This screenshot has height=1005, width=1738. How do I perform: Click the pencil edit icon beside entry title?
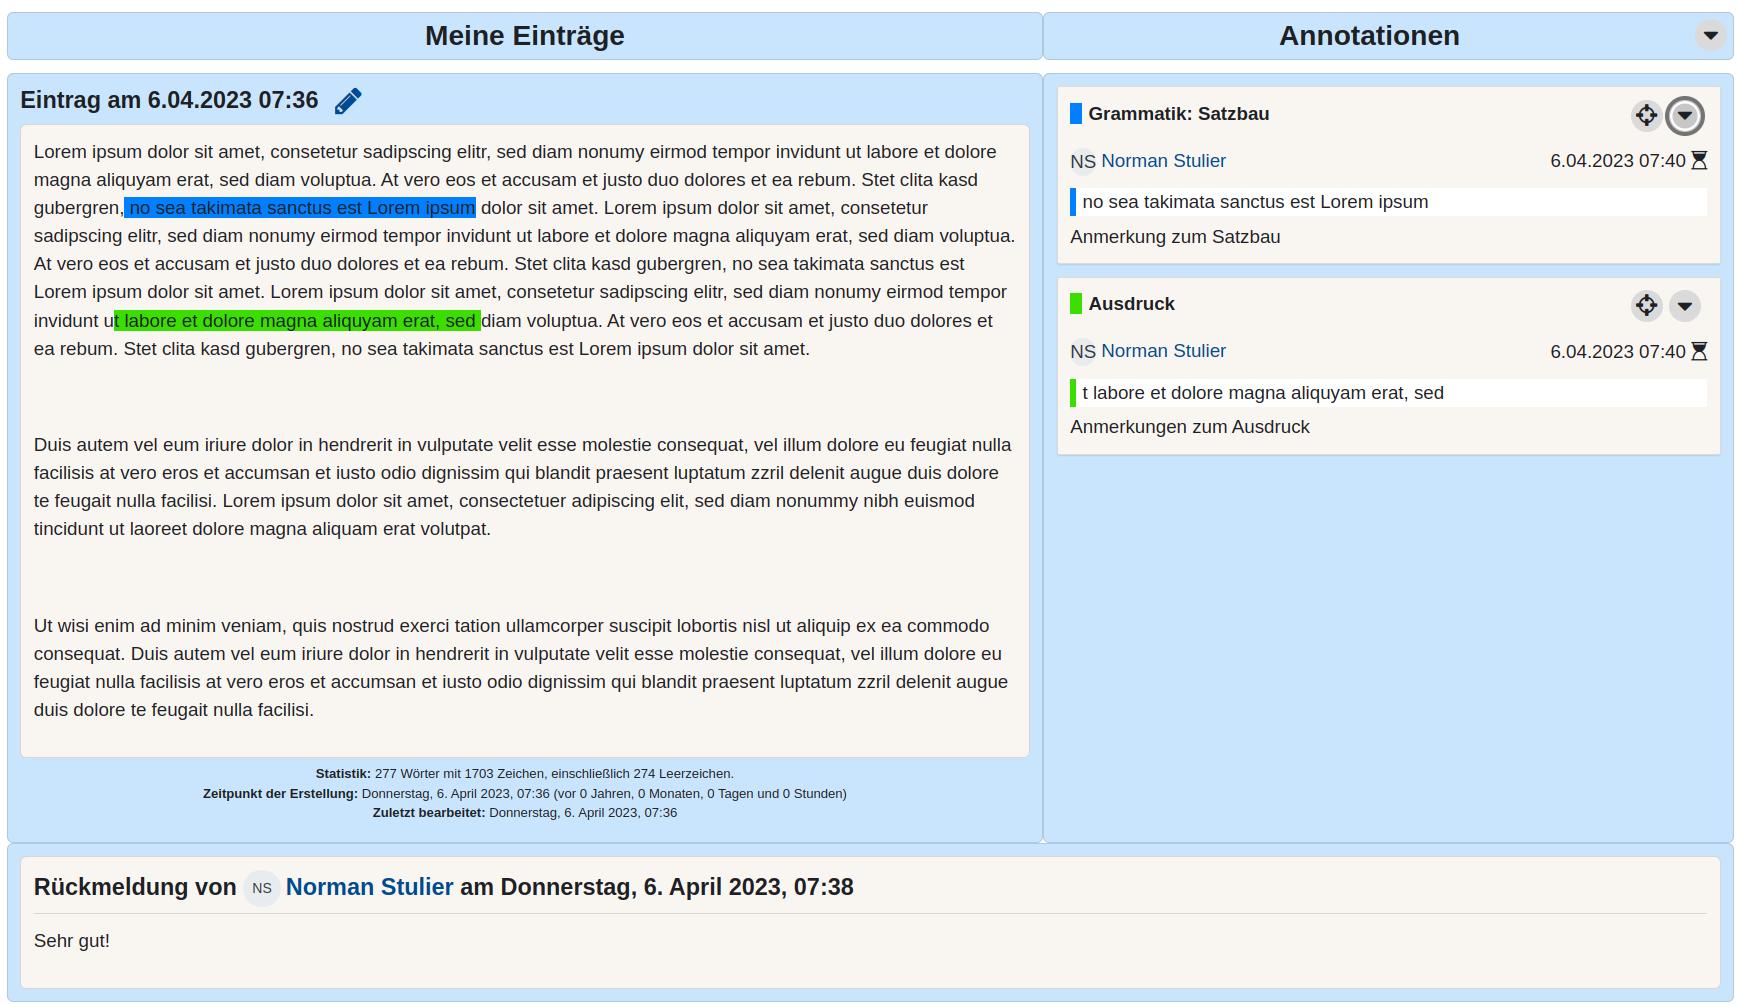(348, 101)
